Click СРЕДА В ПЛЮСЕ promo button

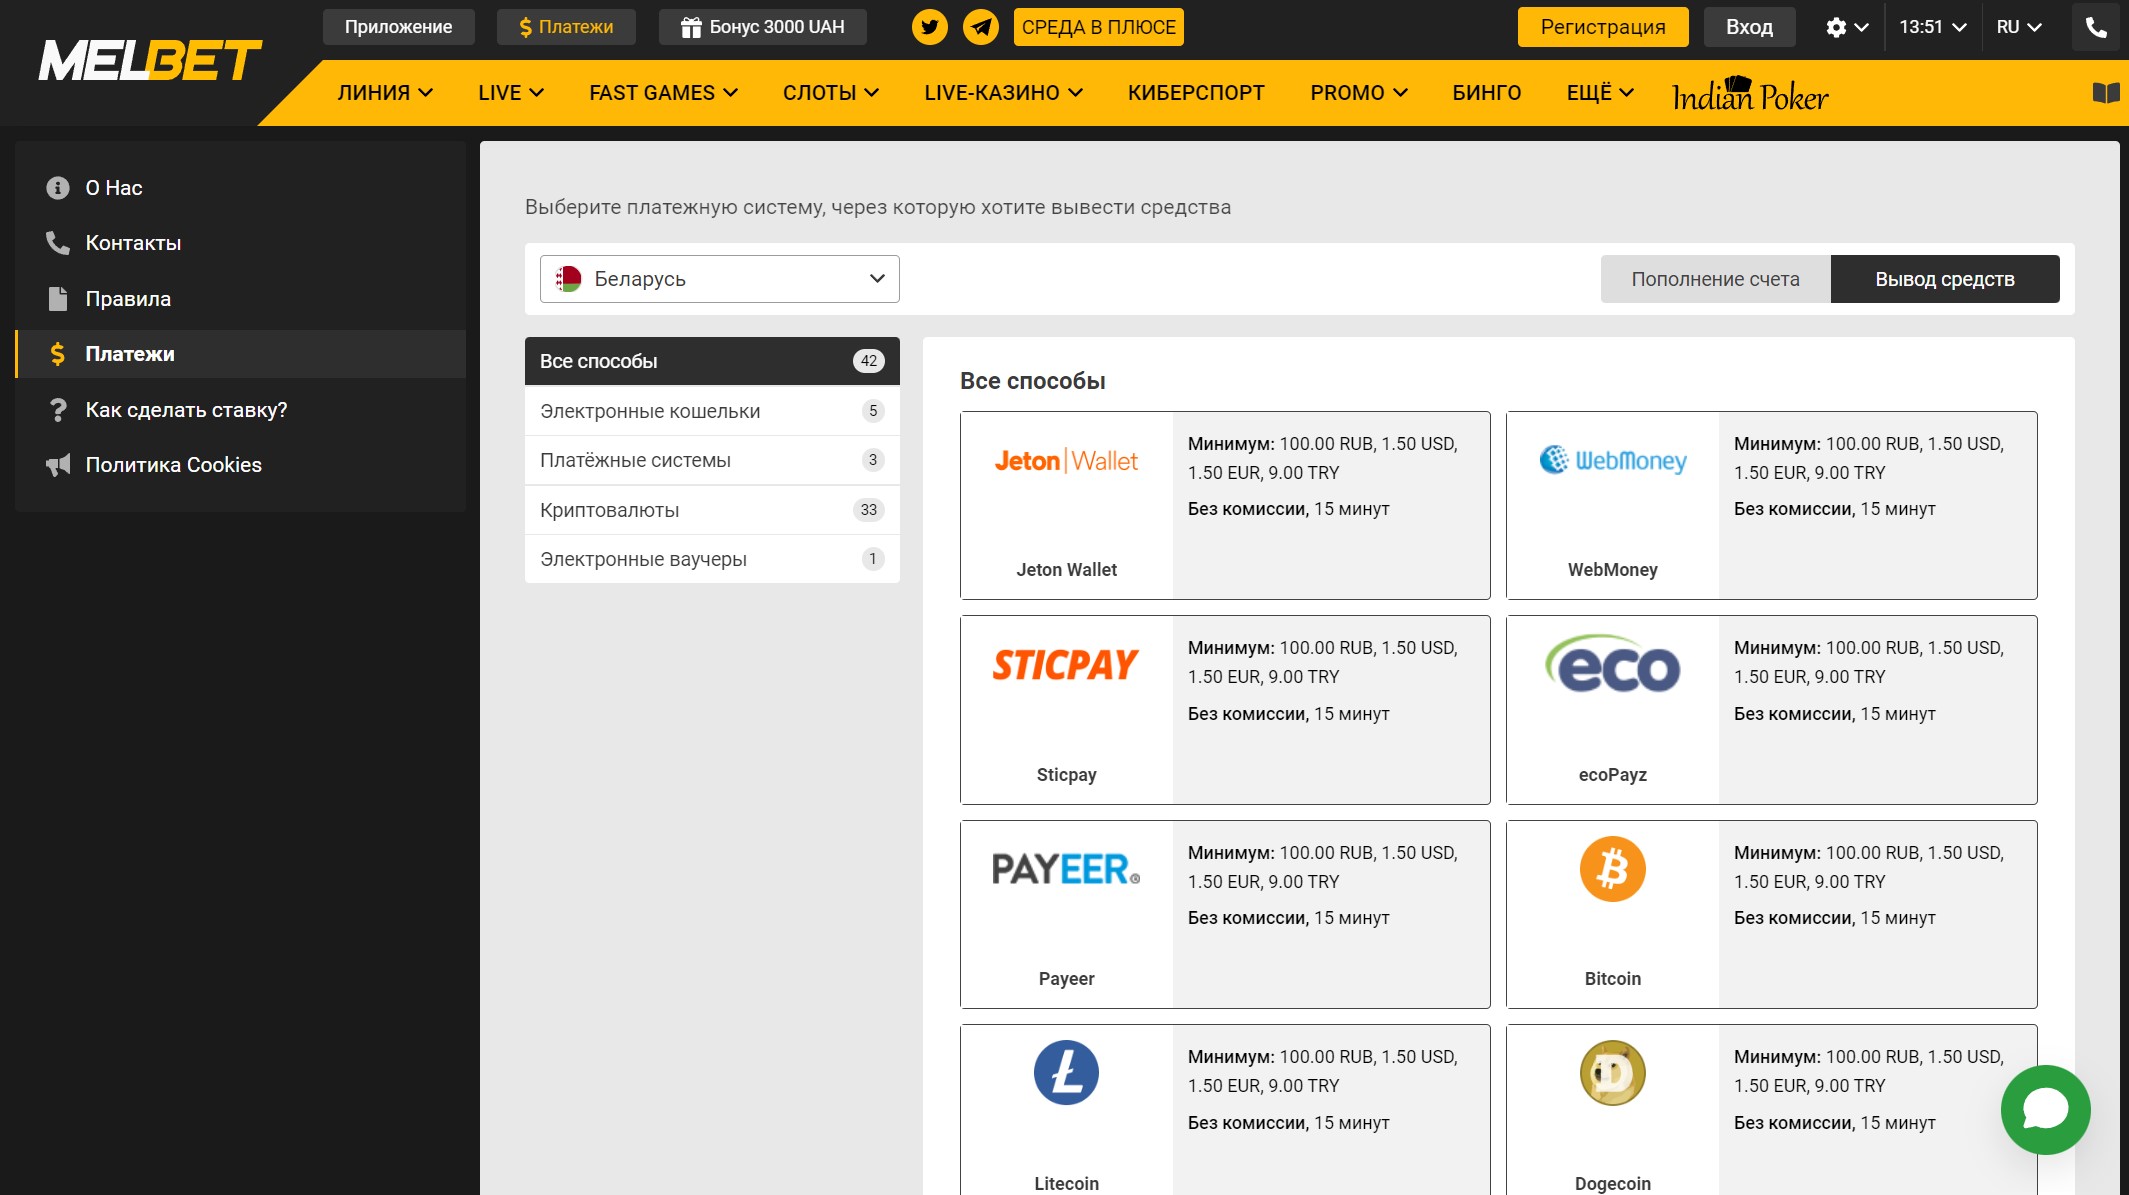(1098, 27)
